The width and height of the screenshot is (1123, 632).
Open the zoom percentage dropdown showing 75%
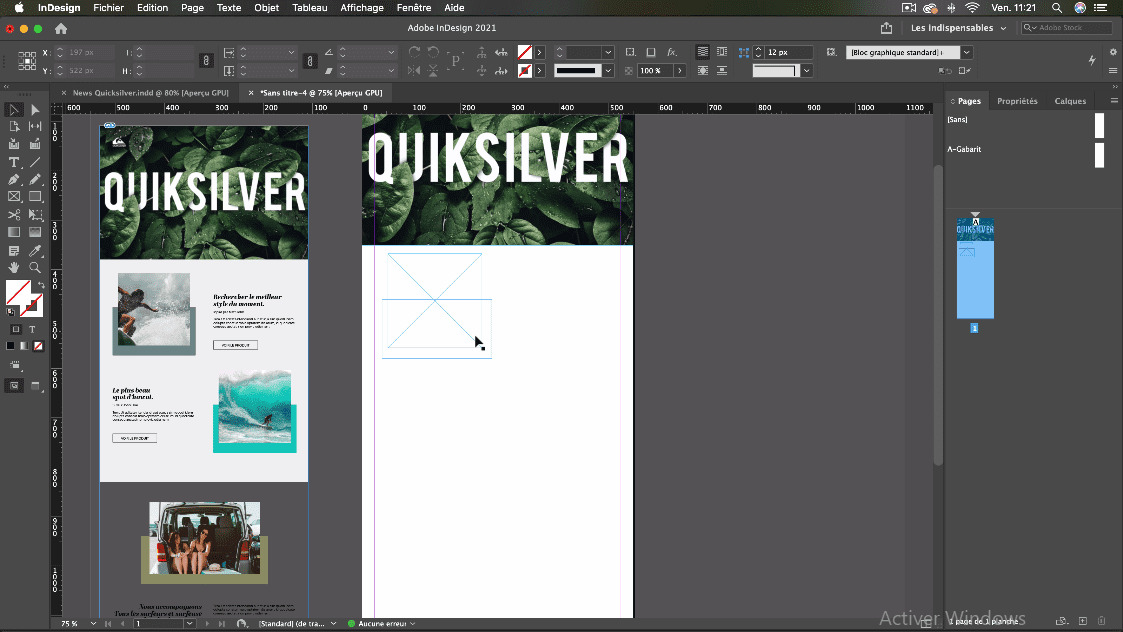(x=93, y=623)
